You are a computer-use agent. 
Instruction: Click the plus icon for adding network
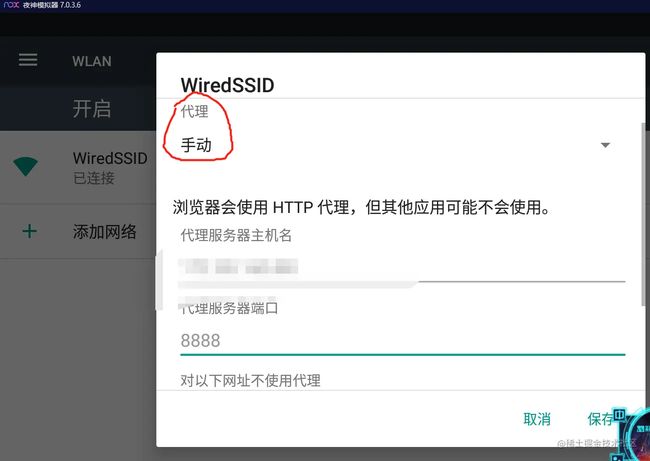pos(29,231)
